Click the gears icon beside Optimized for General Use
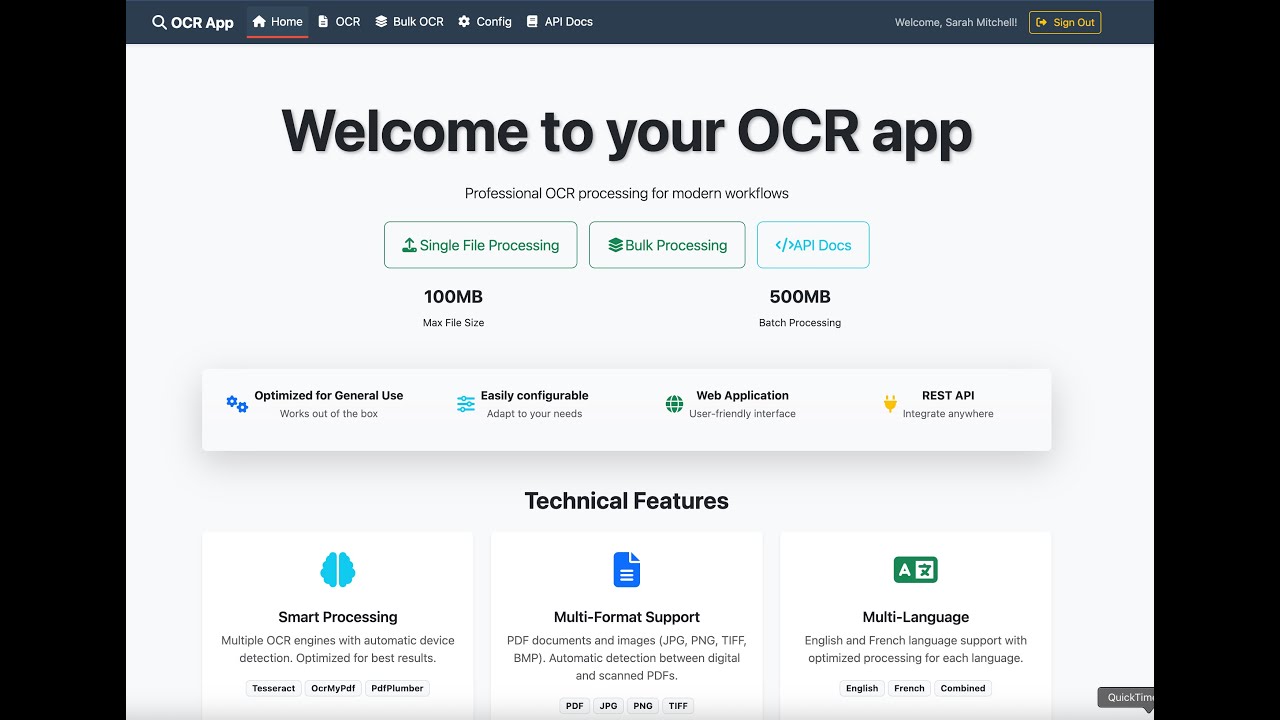This screenshot has height=720, width=1280. [237, 404]
